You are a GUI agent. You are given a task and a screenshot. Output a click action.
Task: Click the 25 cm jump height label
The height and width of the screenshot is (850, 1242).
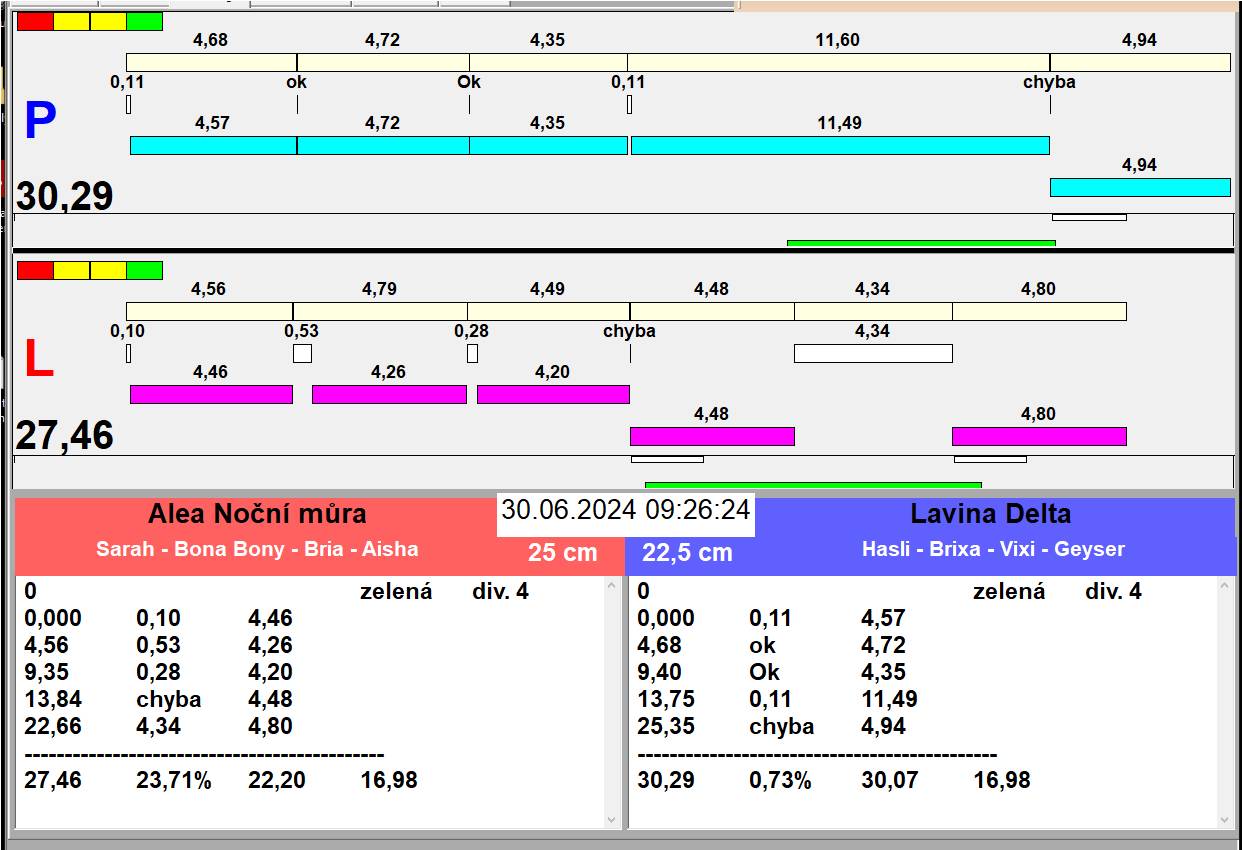562,552
